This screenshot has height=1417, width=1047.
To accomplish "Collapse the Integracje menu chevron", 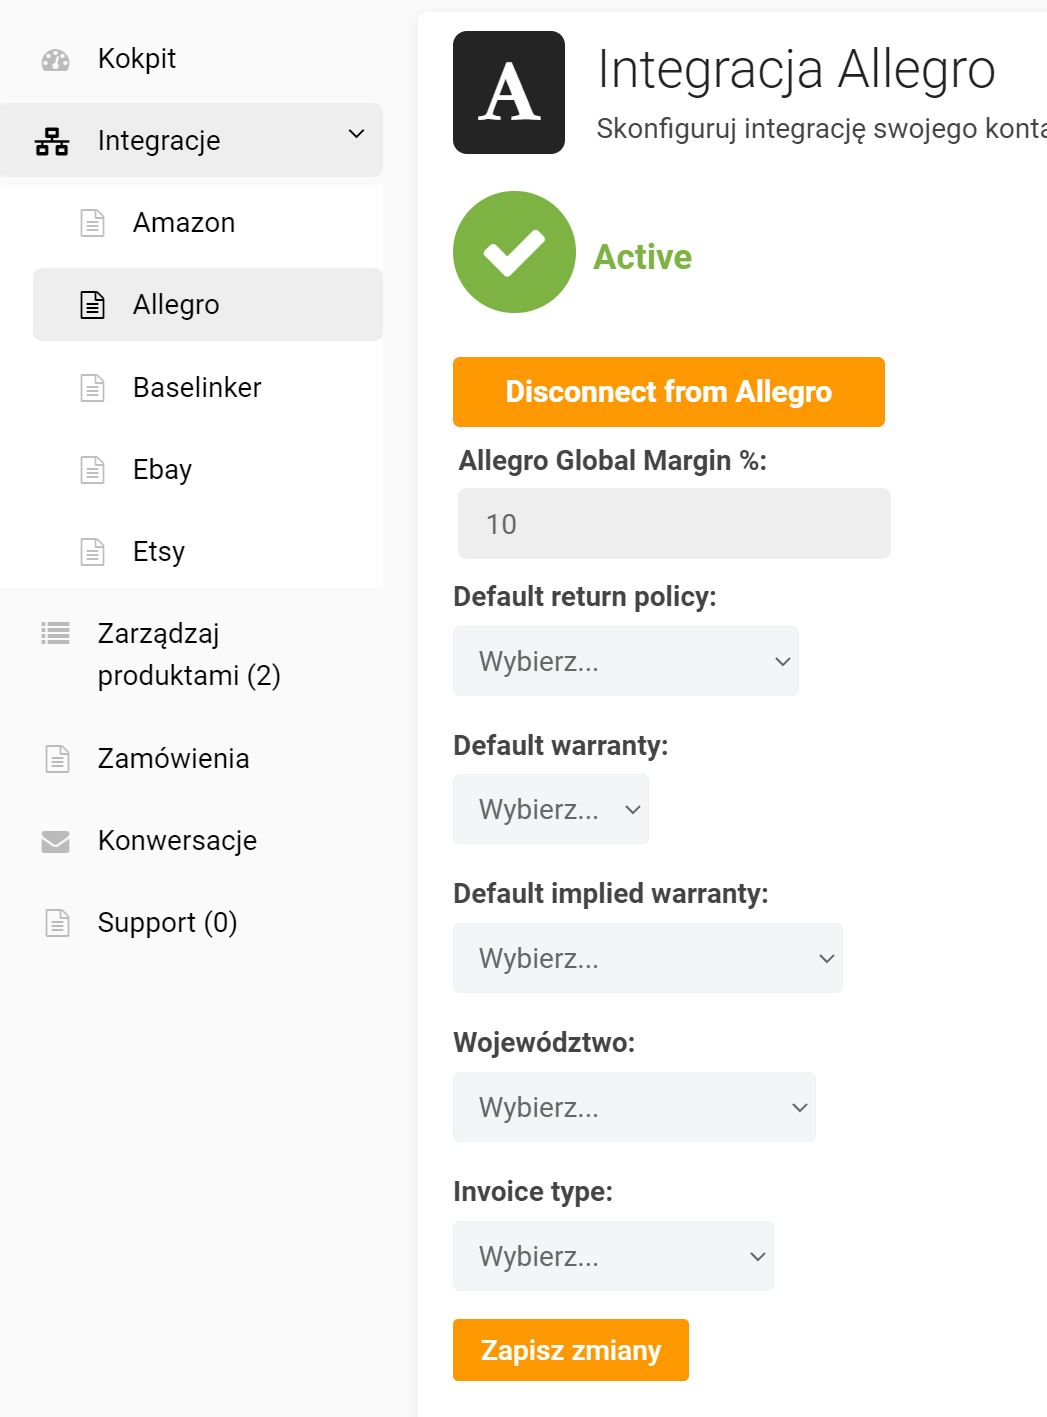I will point(356,134).
